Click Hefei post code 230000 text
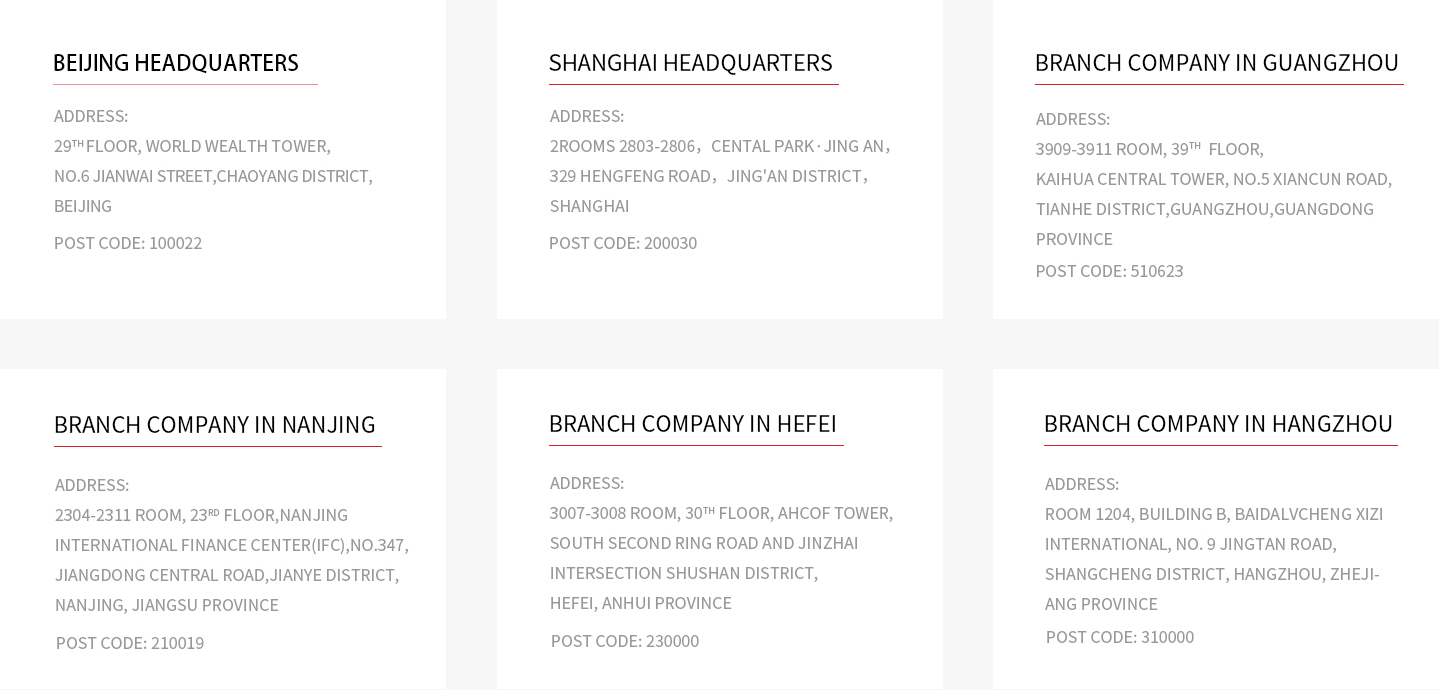This screenshot has width=1439, height=690. [x=625, y=641]
